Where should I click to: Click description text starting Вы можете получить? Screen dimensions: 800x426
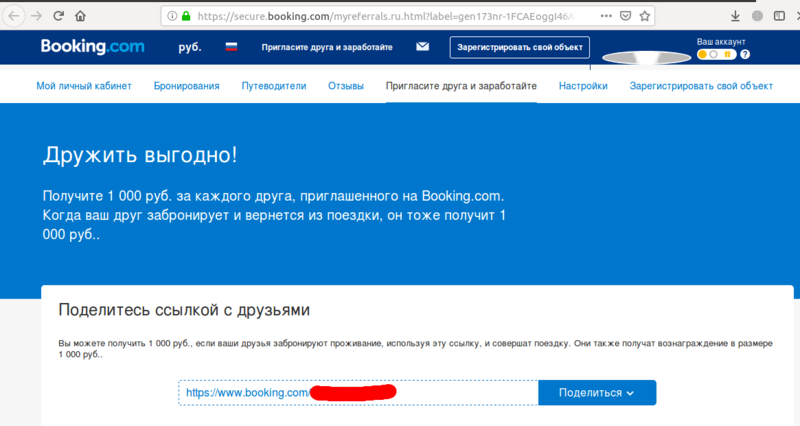415,348
